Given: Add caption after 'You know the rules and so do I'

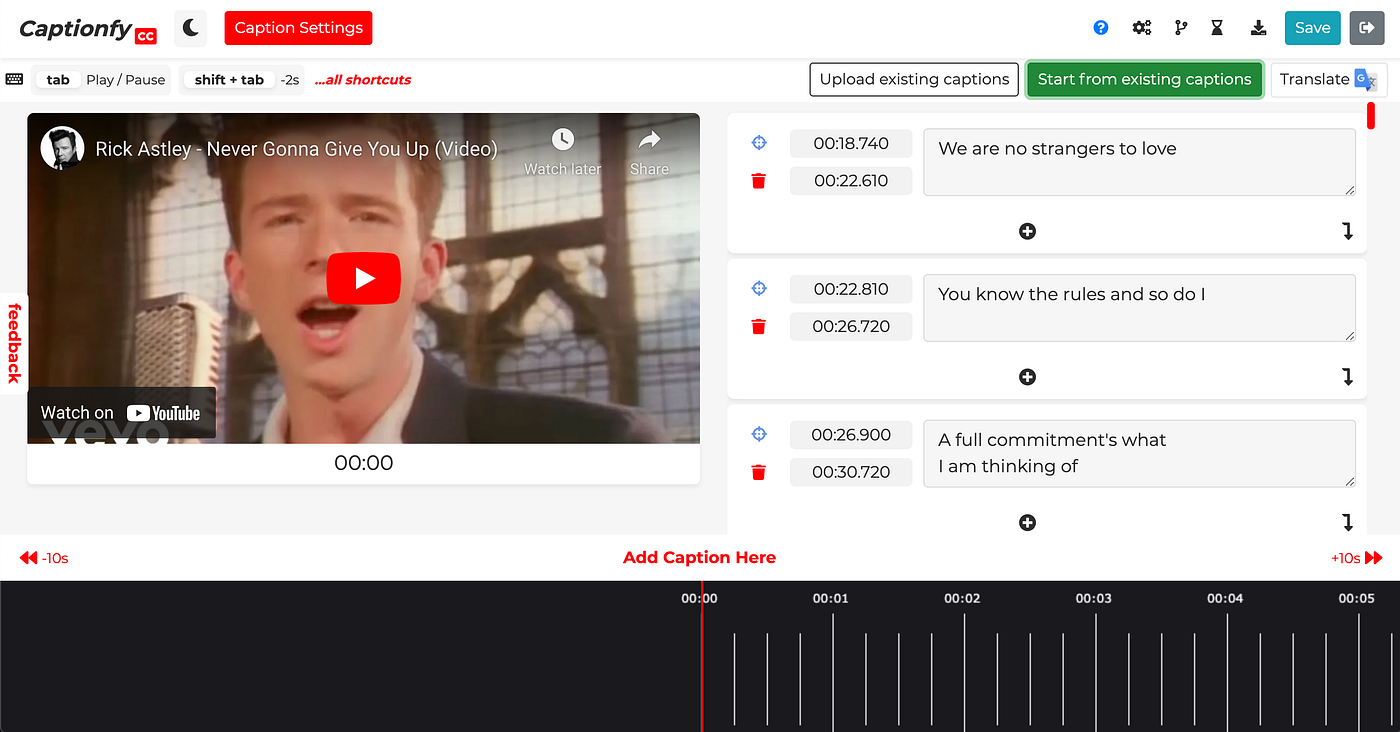Looking at the screenshot, I should tap(1027, 377).
